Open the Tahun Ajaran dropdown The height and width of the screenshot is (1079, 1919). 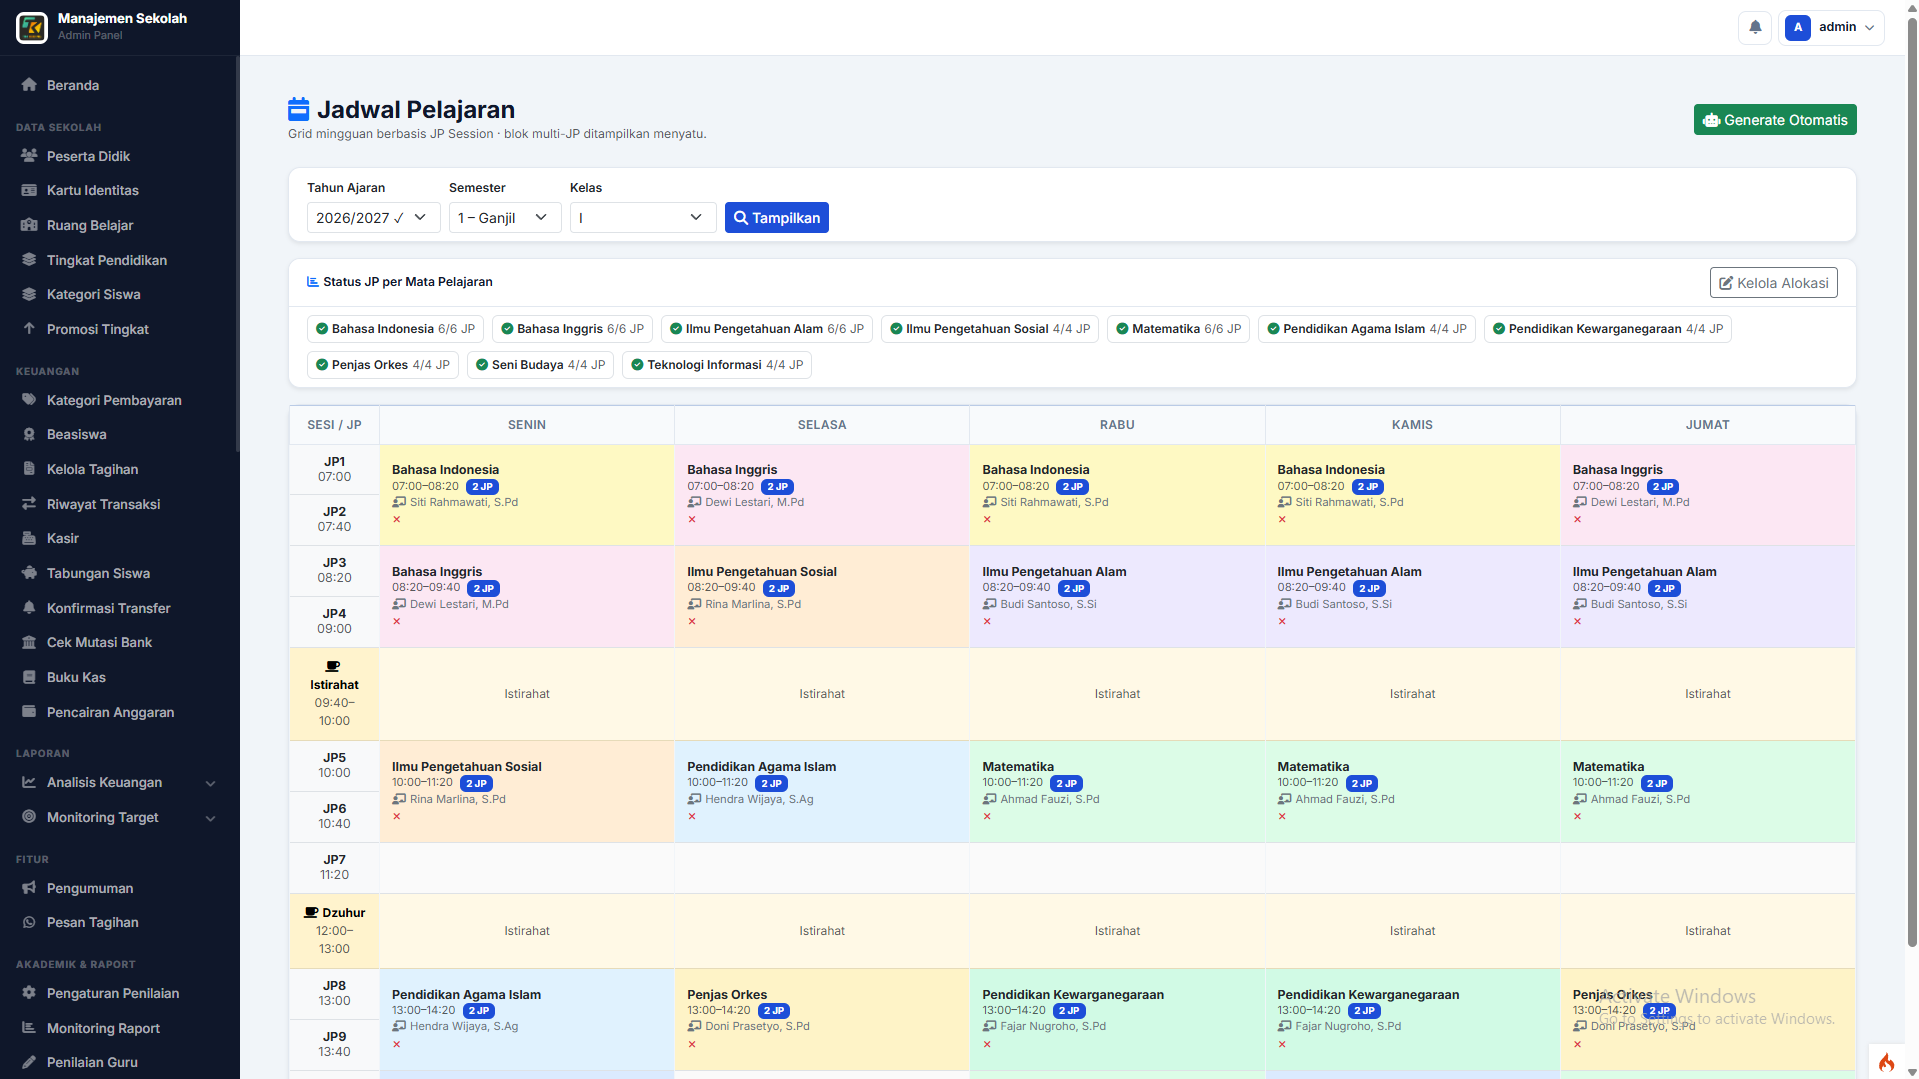[x=373, y=218]
